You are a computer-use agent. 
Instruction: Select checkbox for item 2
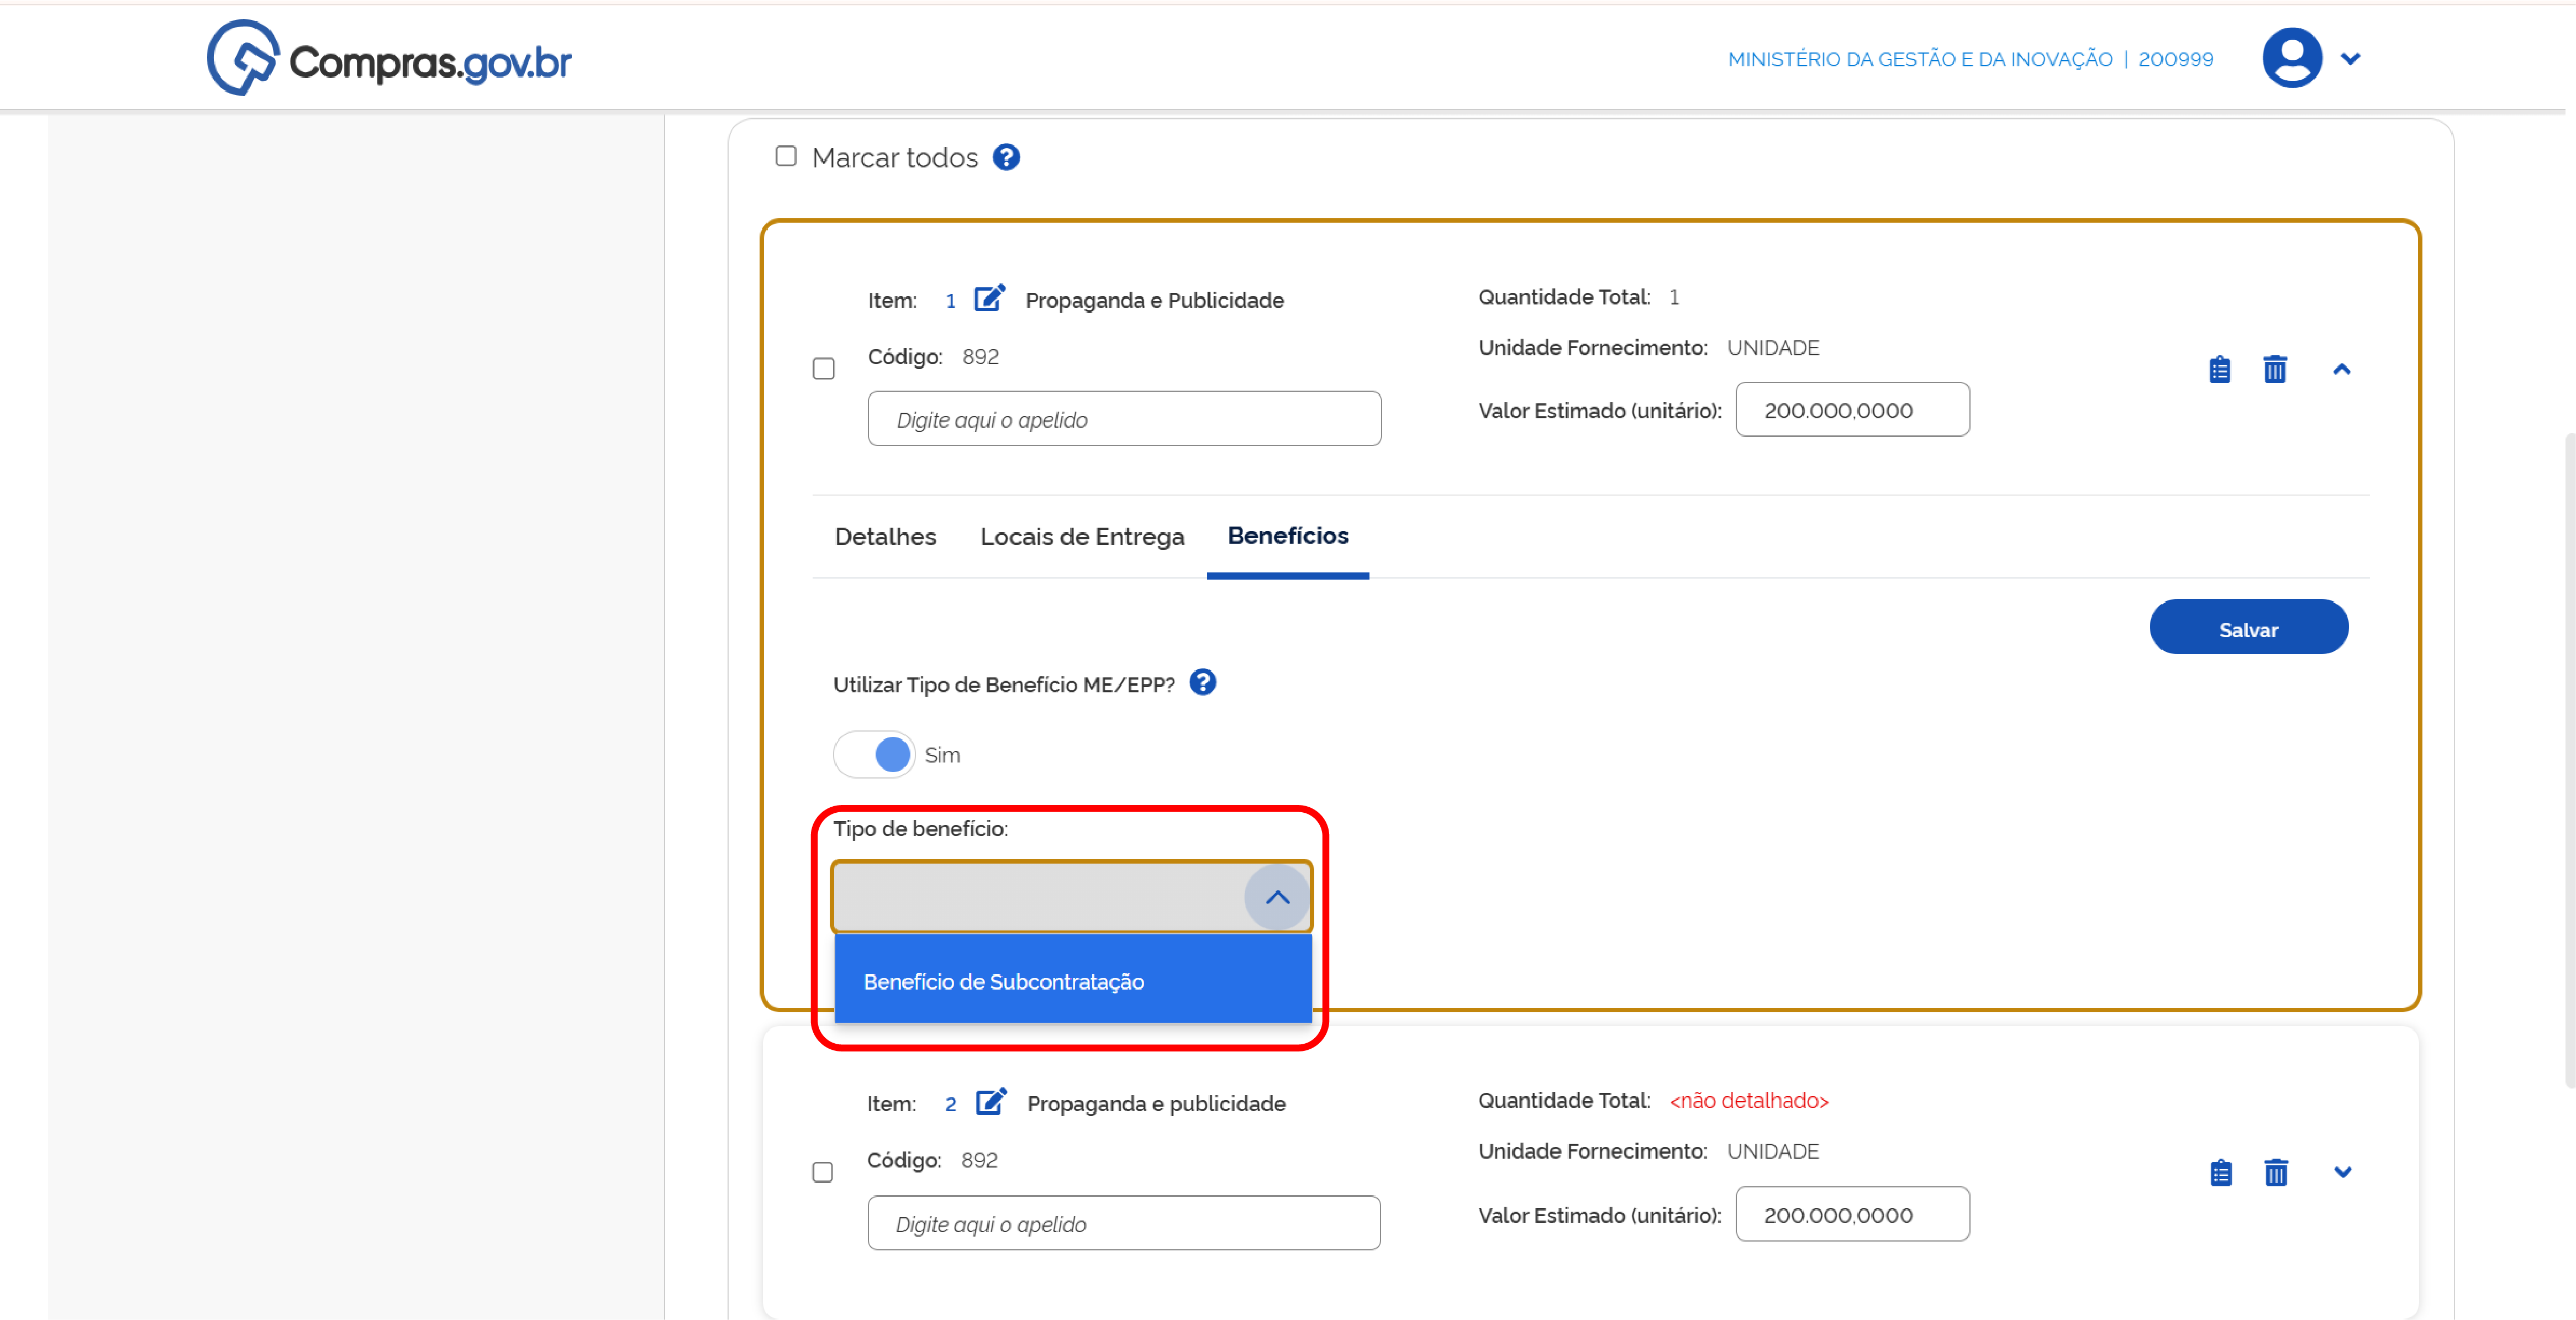tap(822, 1172)
